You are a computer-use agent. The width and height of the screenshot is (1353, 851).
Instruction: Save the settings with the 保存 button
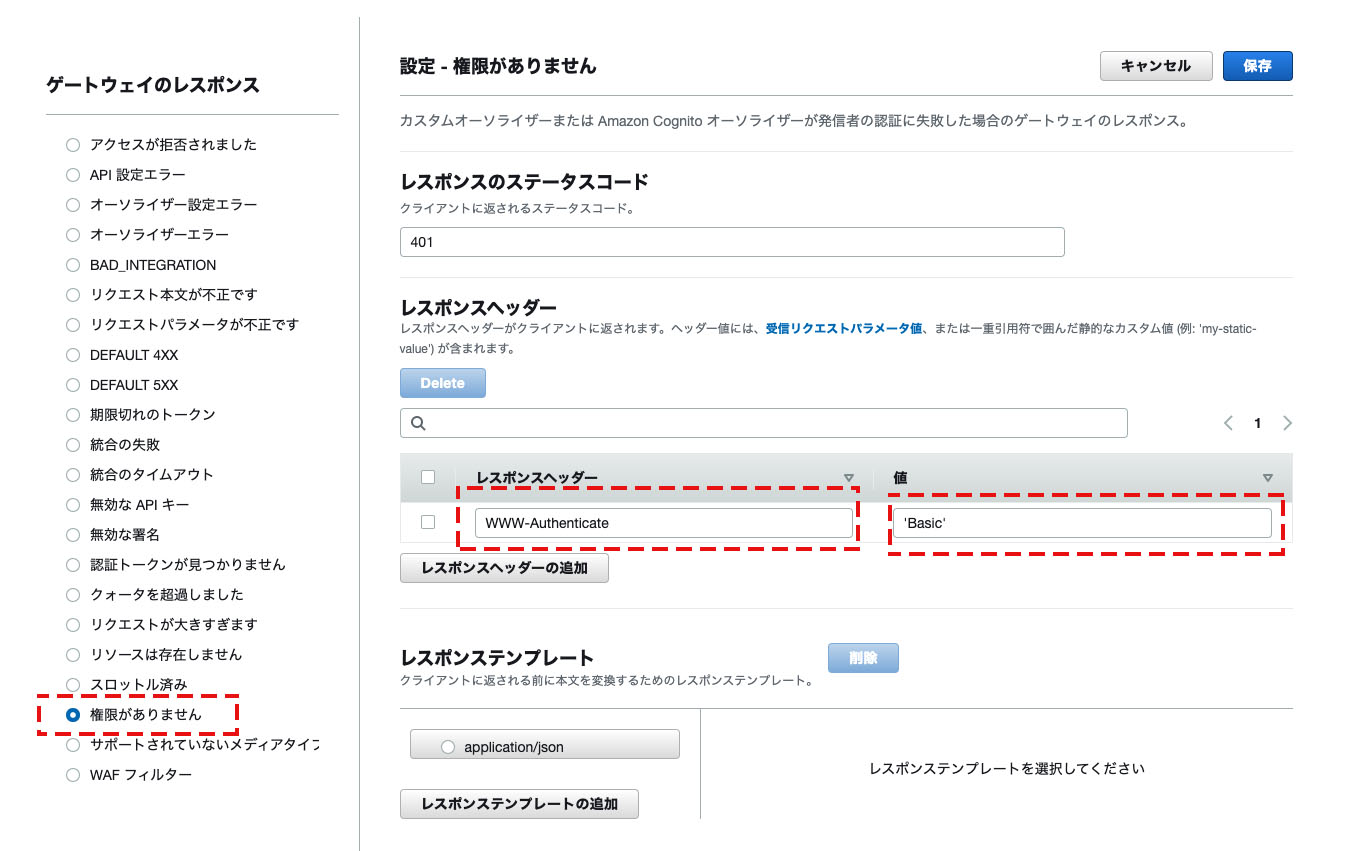click(x=1257, y=66)
